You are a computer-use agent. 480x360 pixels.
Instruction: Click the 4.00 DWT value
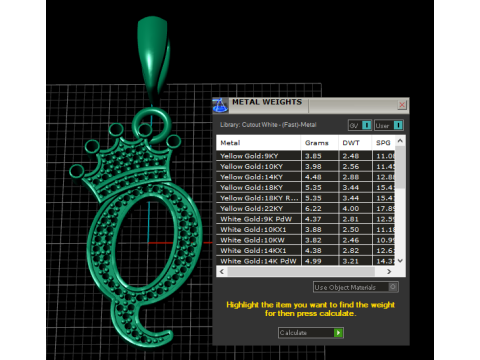(x=351, y=208)
